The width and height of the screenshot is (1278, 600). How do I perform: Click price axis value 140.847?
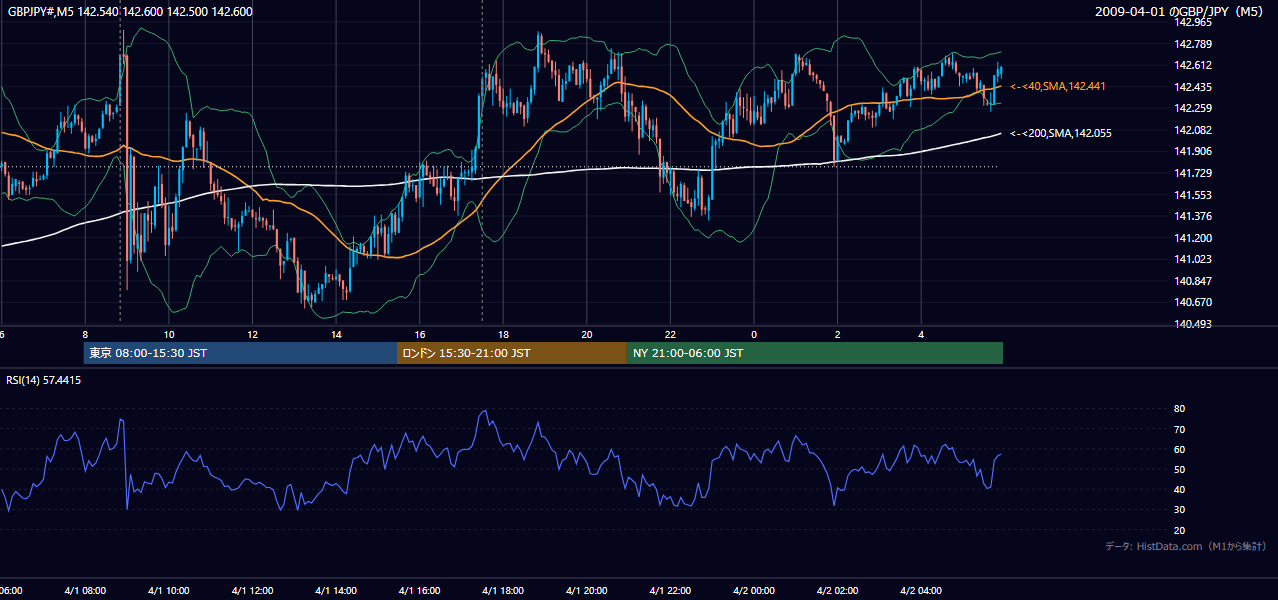[1192, 281]
